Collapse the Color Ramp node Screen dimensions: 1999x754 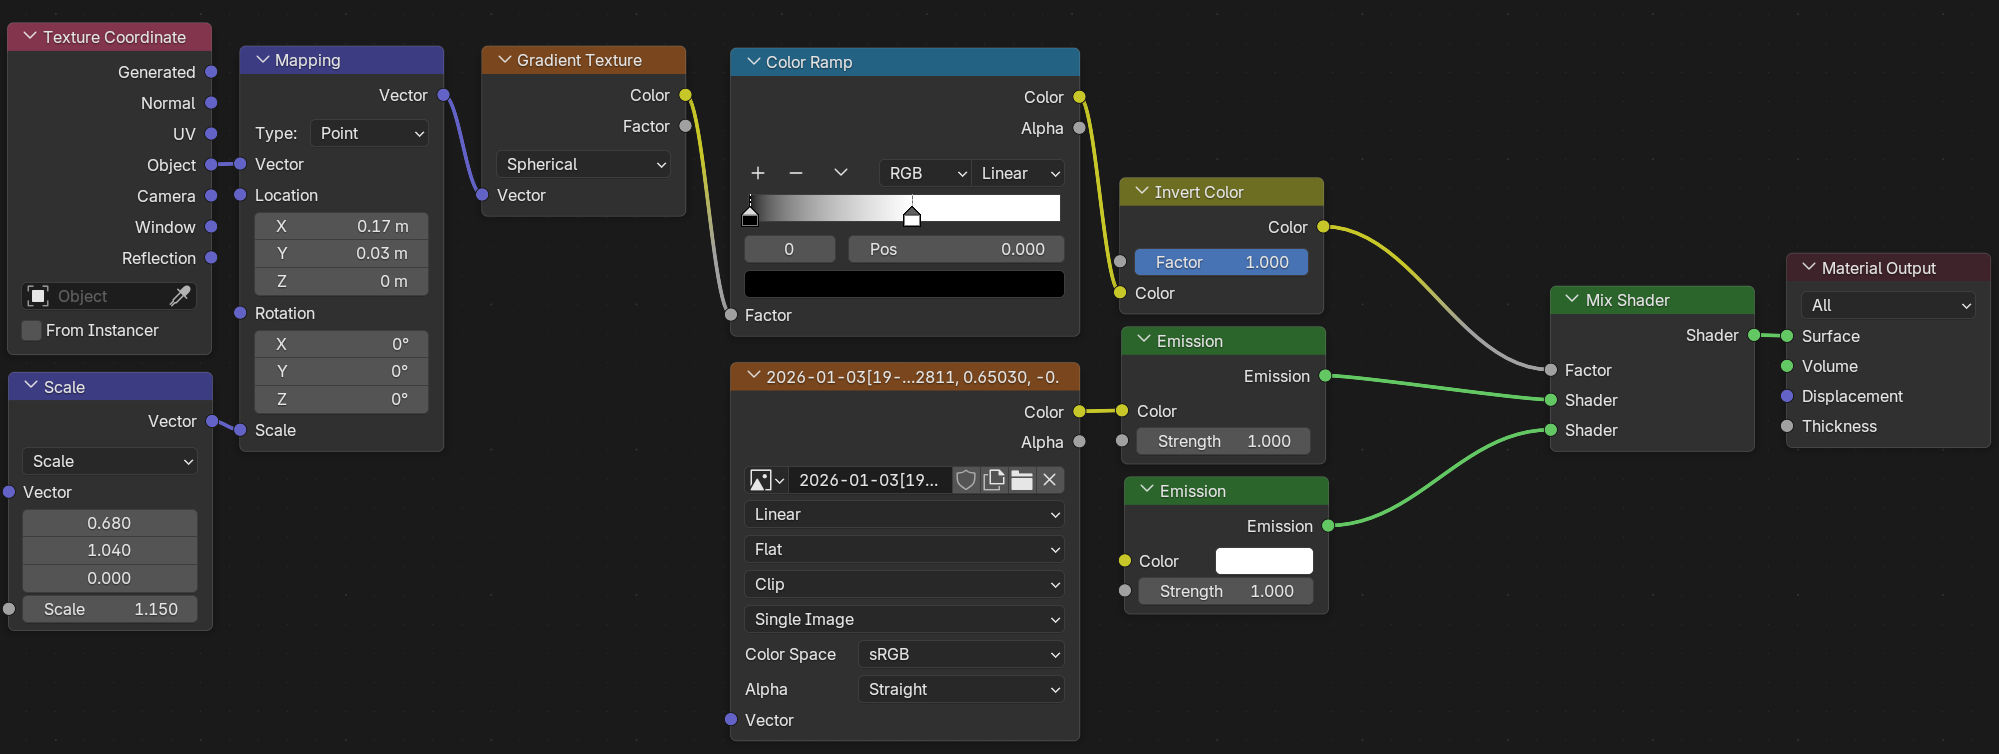click(753, 62)
